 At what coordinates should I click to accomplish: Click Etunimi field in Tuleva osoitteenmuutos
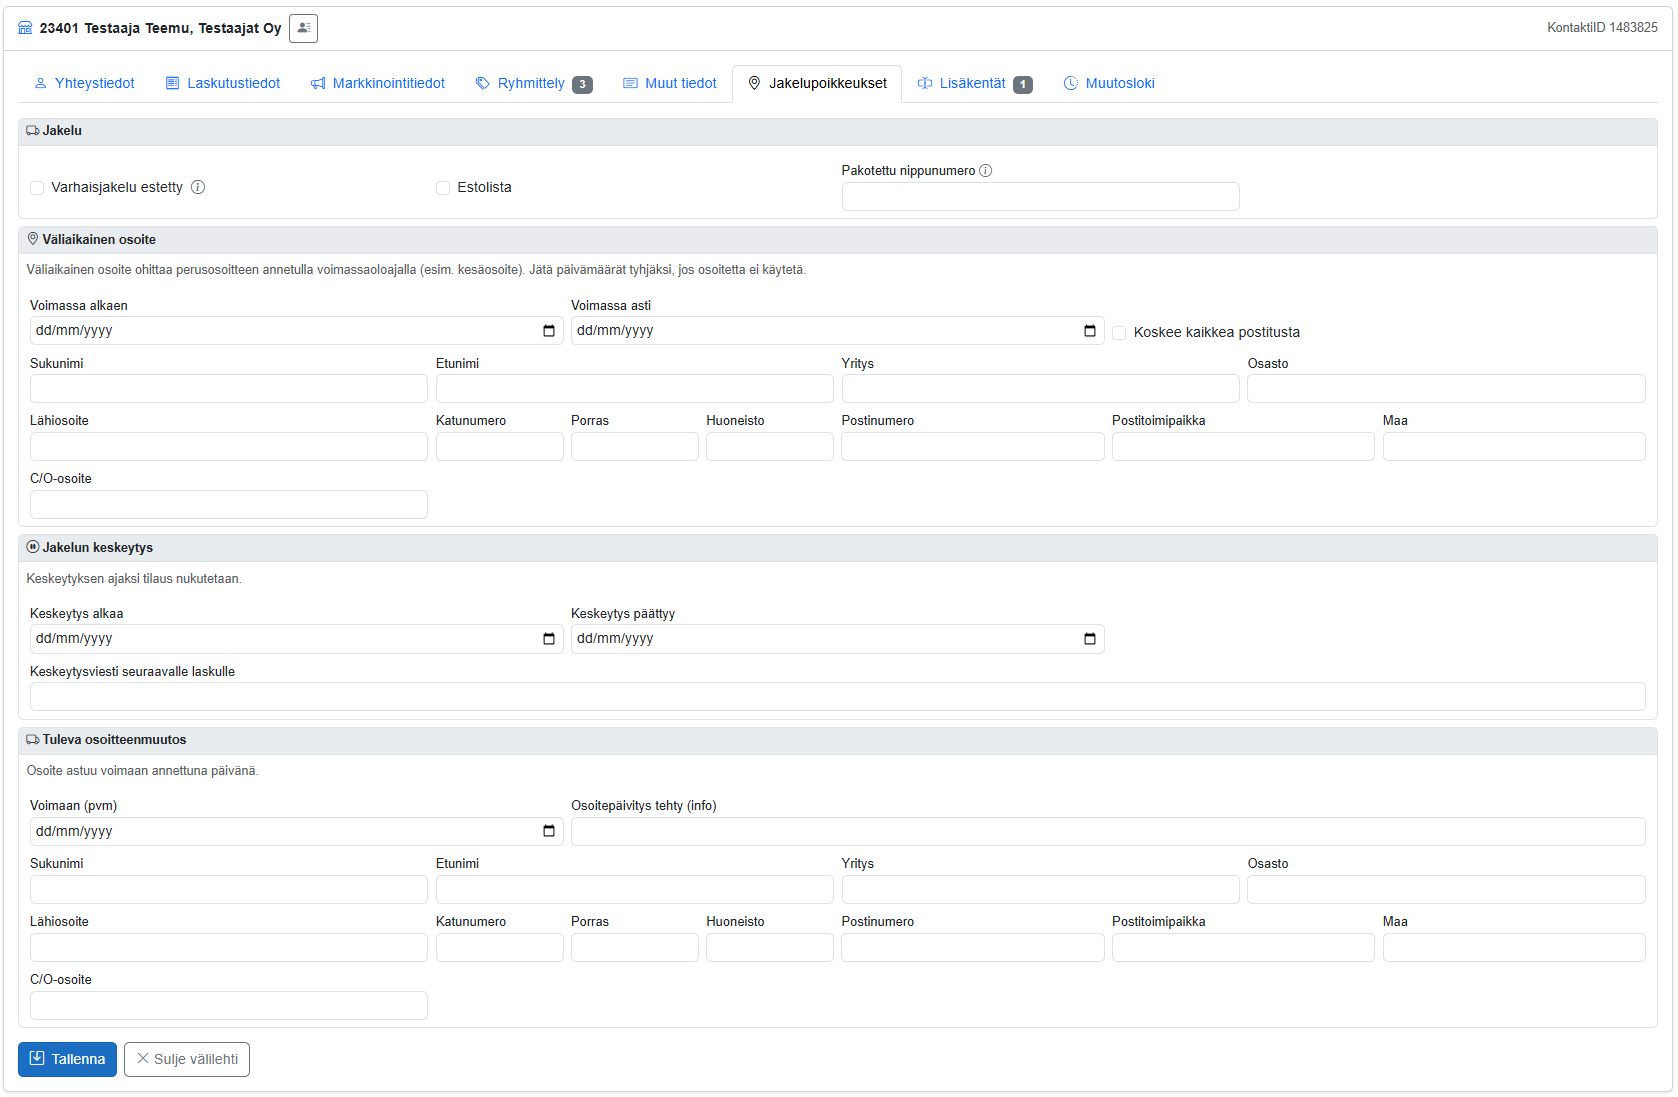click(x=635, y=890)
